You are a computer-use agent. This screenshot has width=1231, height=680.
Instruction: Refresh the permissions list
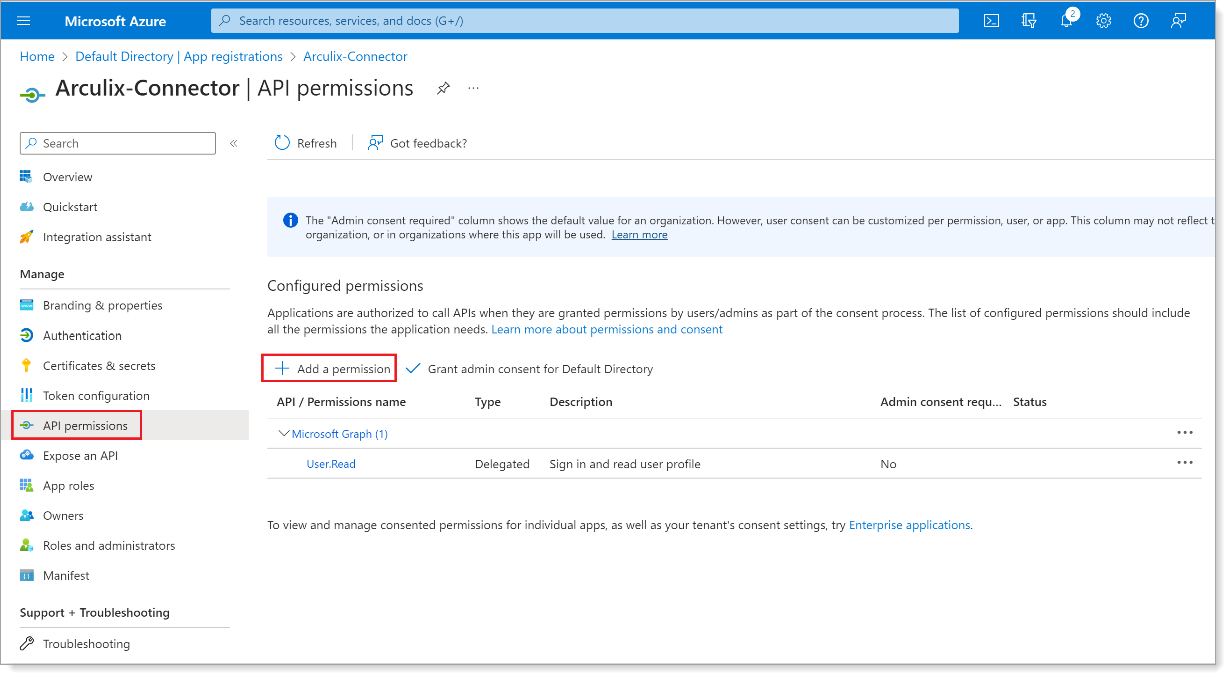pos(306,143)
